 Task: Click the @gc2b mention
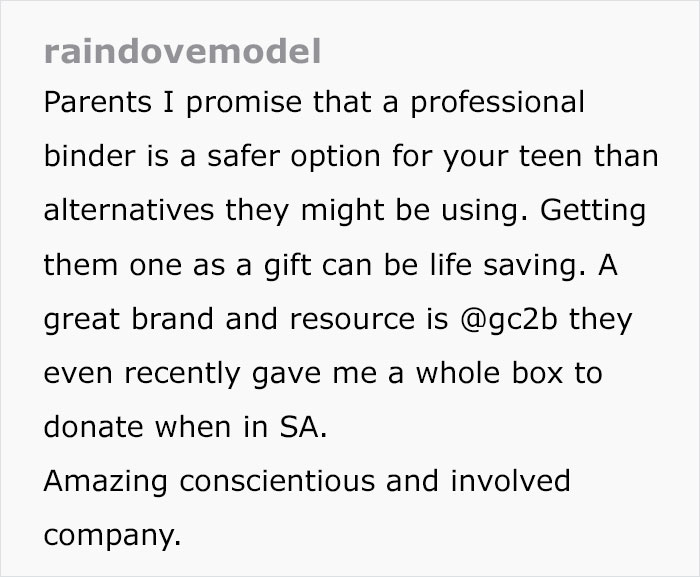tap(510, 320)
